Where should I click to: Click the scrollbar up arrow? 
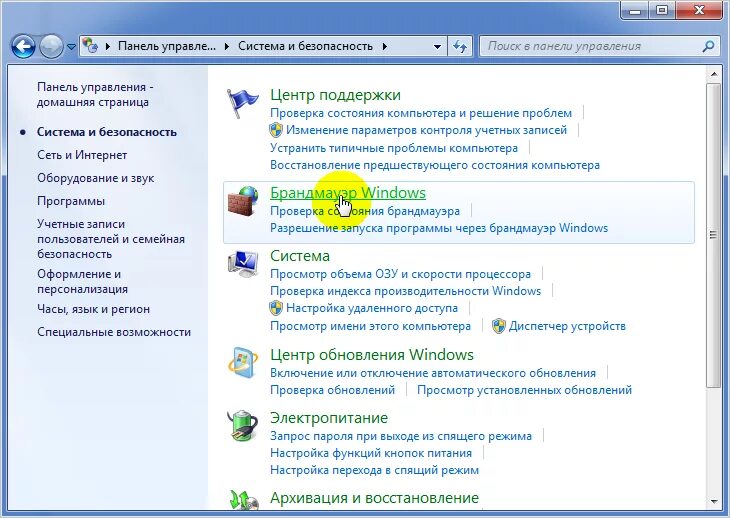pos(714,74)
